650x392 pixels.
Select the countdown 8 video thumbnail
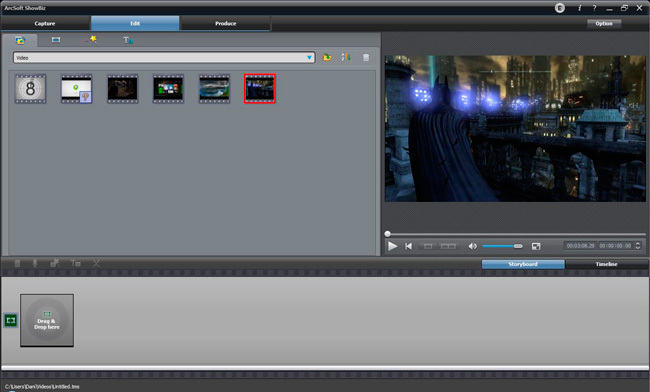[30, 89]
